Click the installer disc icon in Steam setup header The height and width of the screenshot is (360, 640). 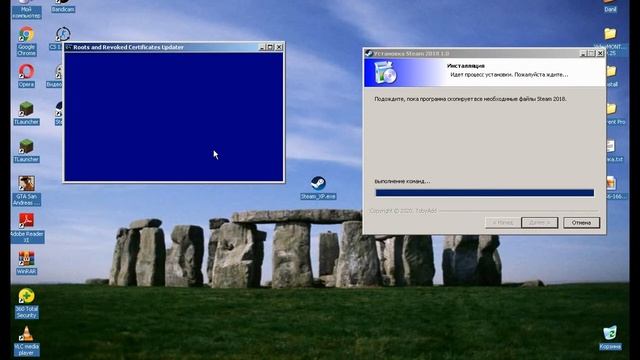(x=385, y=73)
